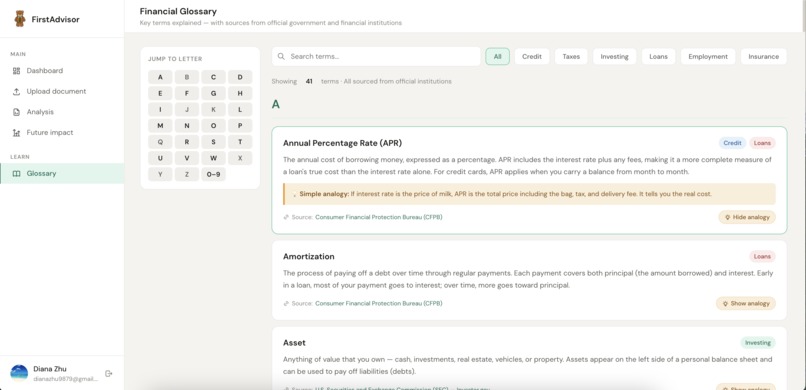
Task: Click Loans tag on Amortization card
Action: pyautogui.click(x=762, y=256)
